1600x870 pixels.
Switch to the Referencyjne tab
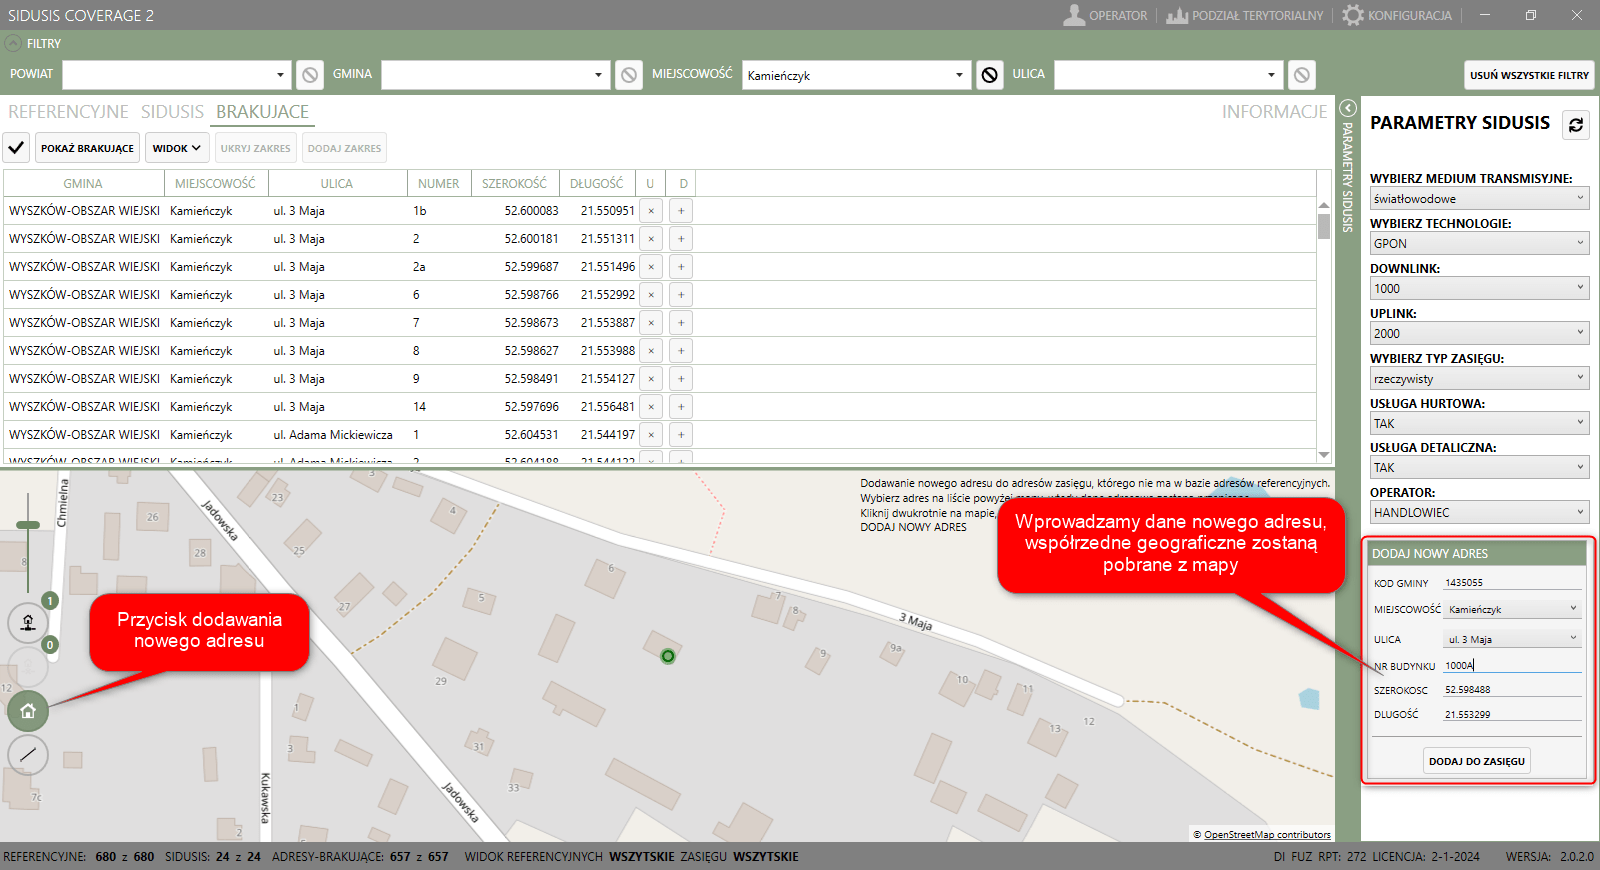pos(68,112)
